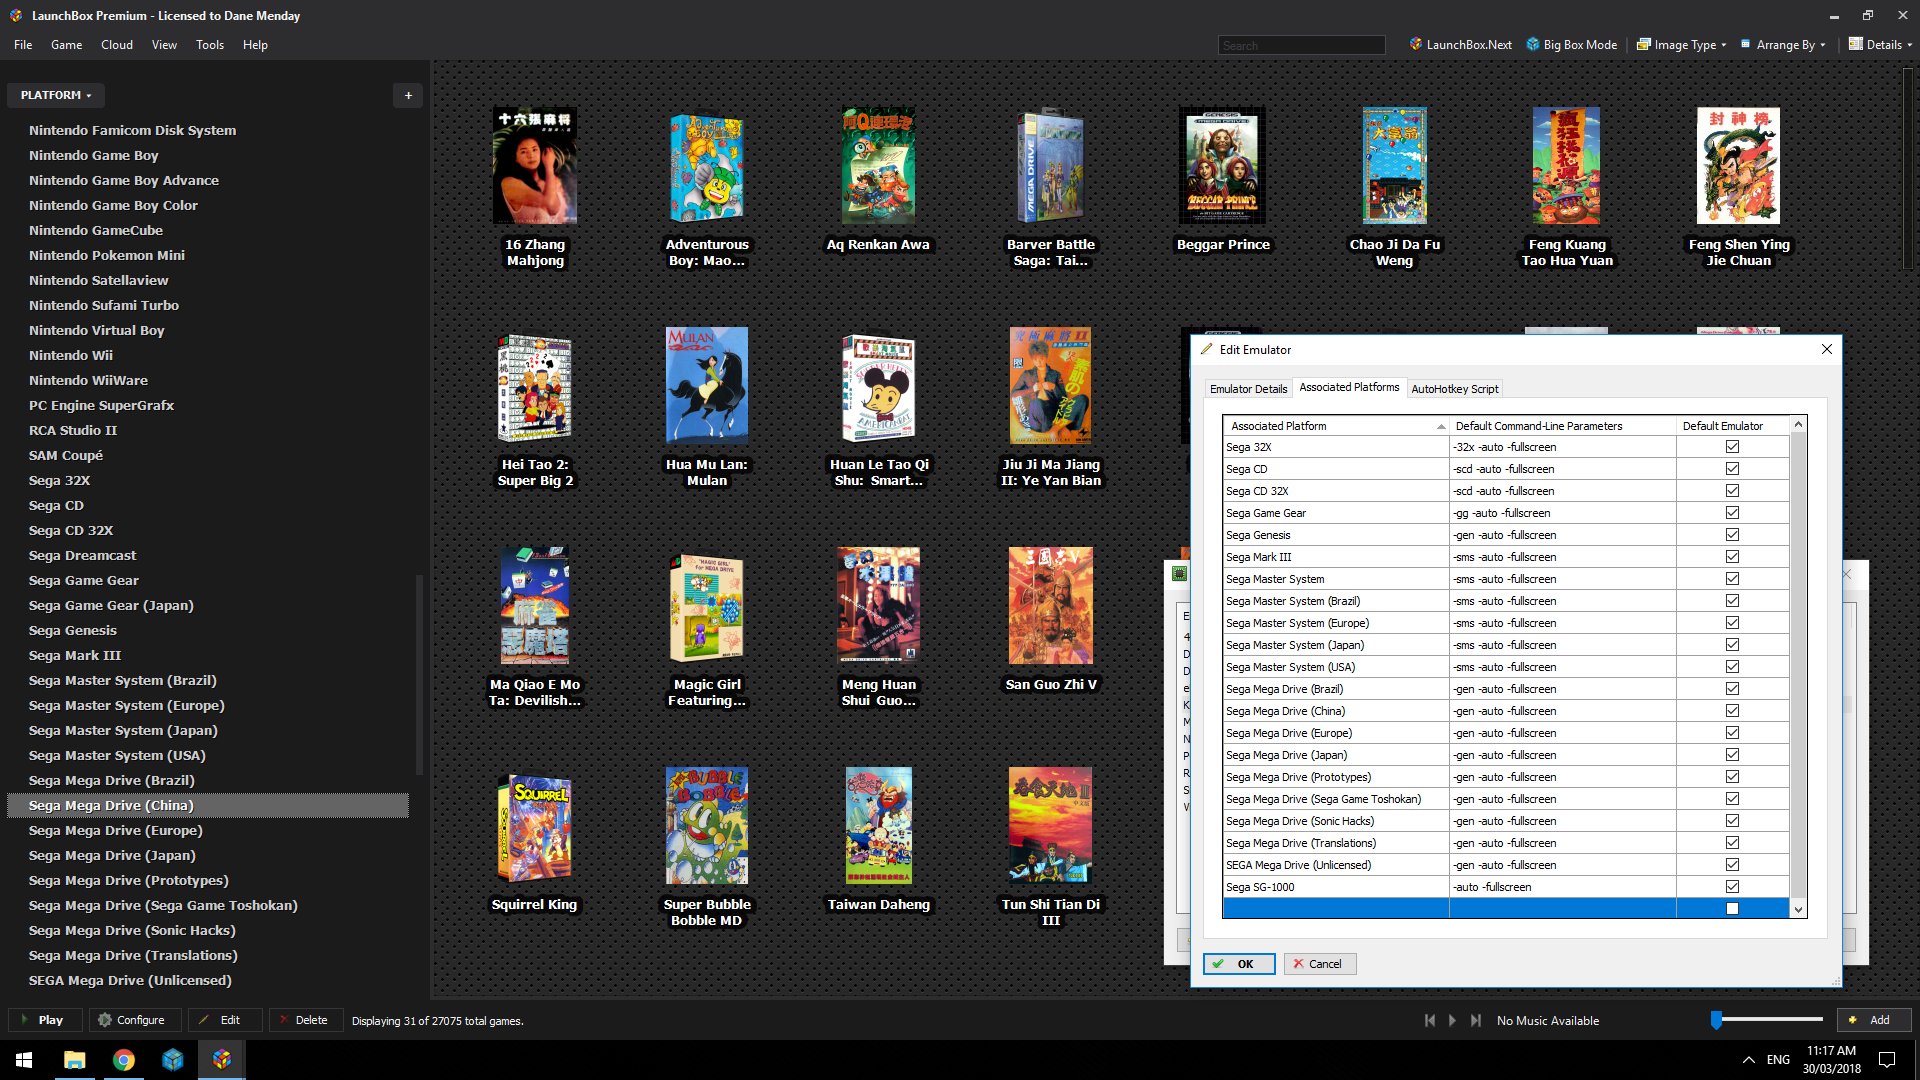
Task: Open File Explorer from taskbar
Action: click(x=75, y=1060)
